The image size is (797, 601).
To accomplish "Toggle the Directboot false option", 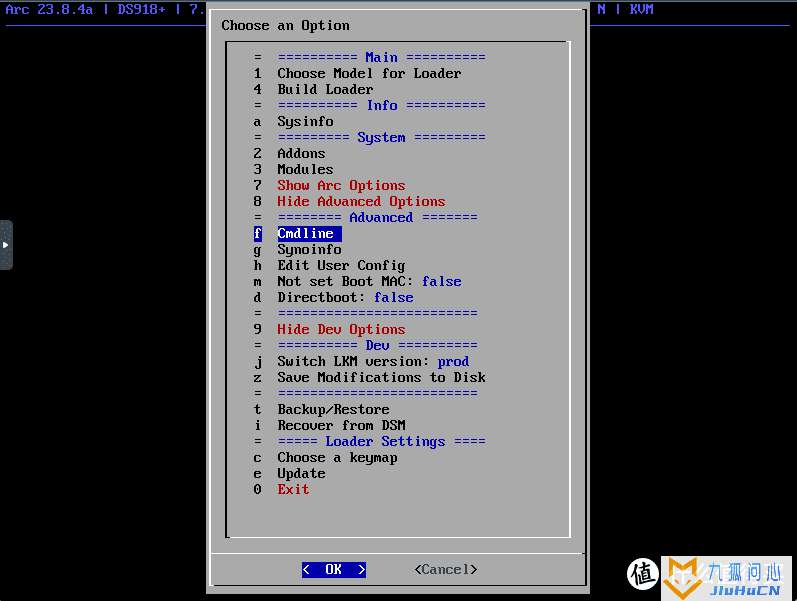I will 345,297.
